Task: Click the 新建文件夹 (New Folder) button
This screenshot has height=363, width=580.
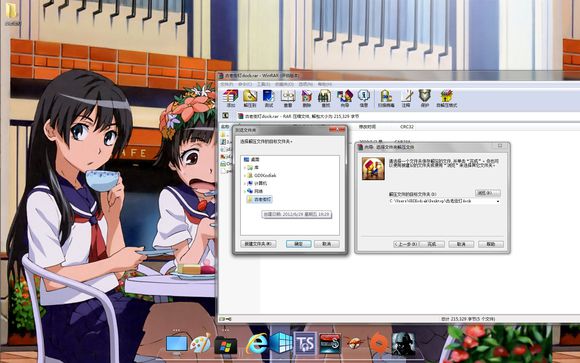Action: (258, 244)
